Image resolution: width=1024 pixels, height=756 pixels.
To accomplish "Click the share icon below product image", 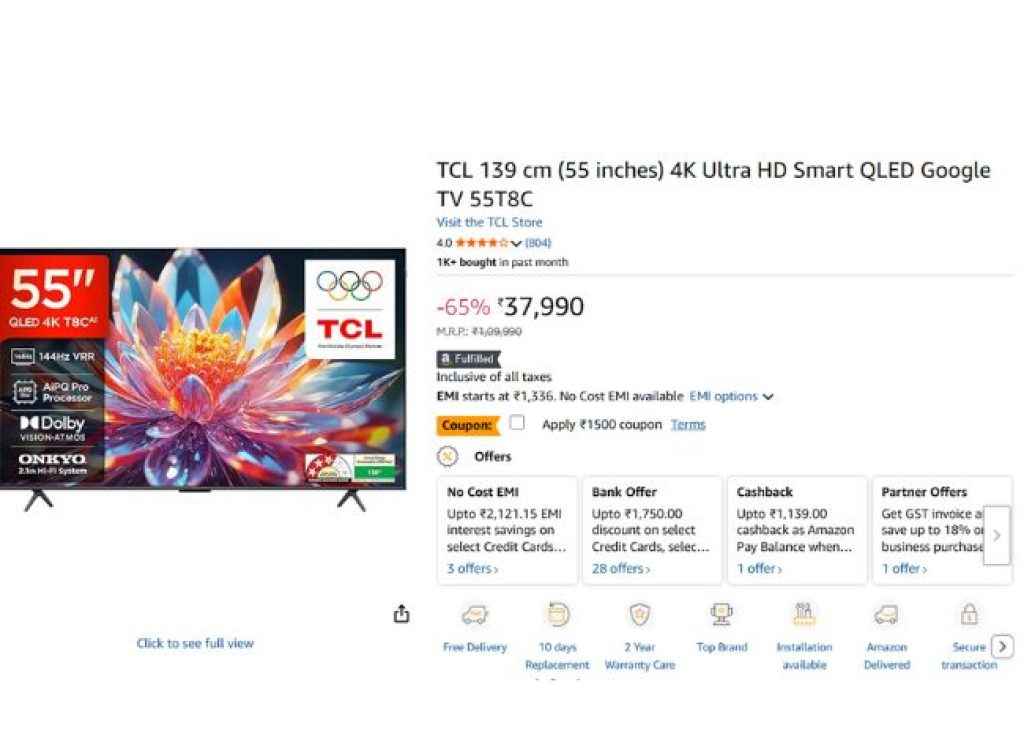I will point(401,614).
